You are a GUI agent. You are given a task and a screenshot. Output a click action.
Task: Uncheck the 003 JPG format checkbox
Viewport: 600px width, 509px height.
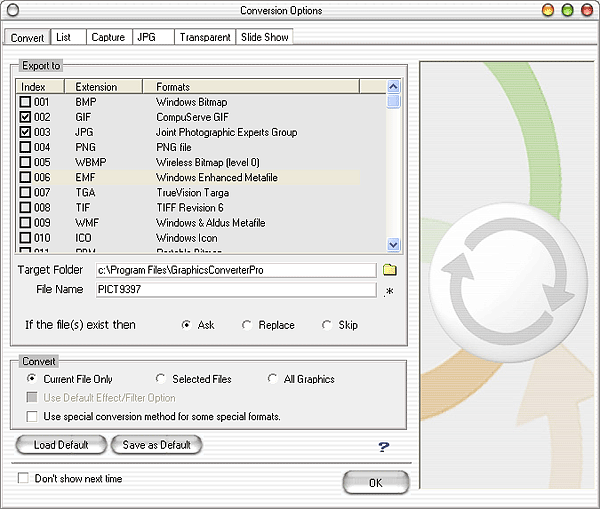point(25,132)
